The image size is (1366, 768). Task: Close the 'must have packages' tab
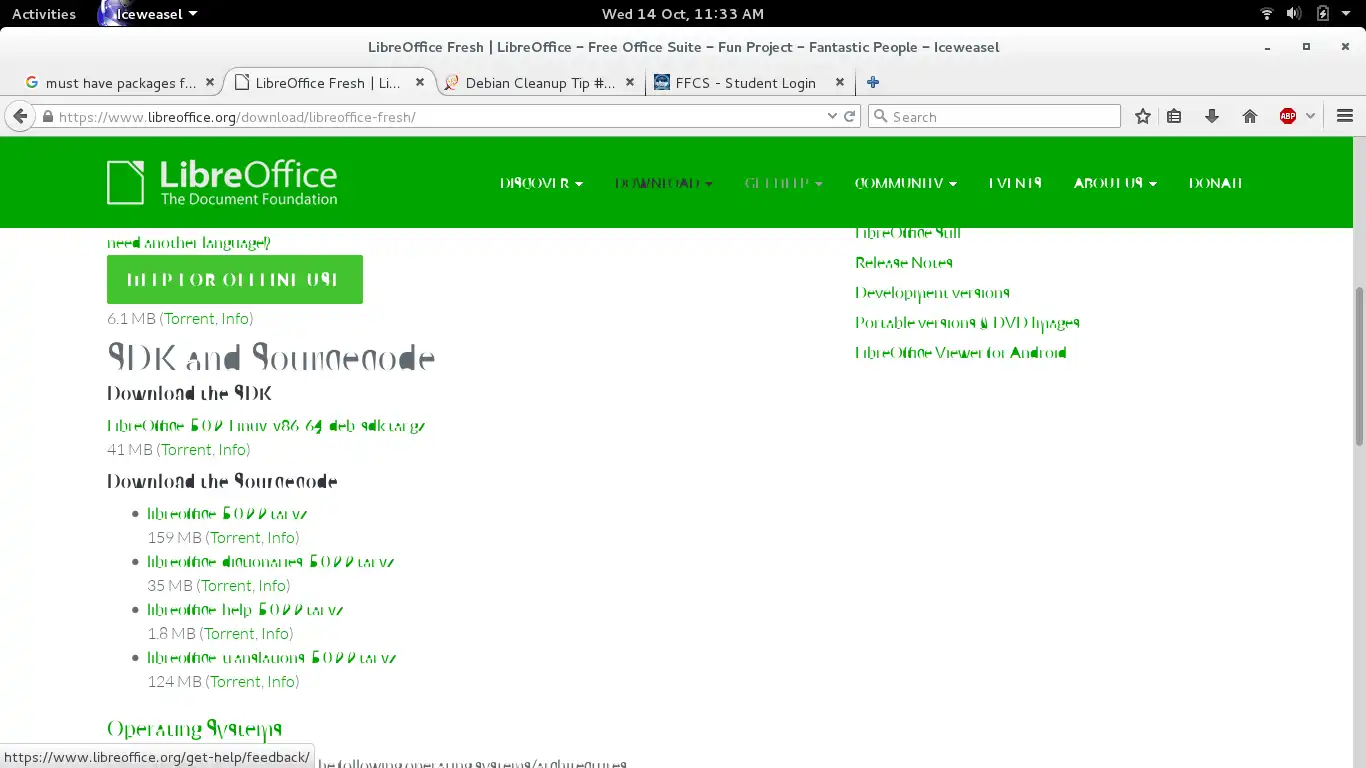click(x=210, y=83)
